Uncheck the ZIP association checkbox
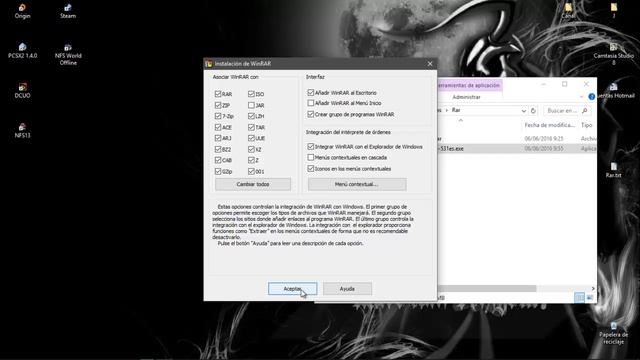640x360 pixels. 218,105
